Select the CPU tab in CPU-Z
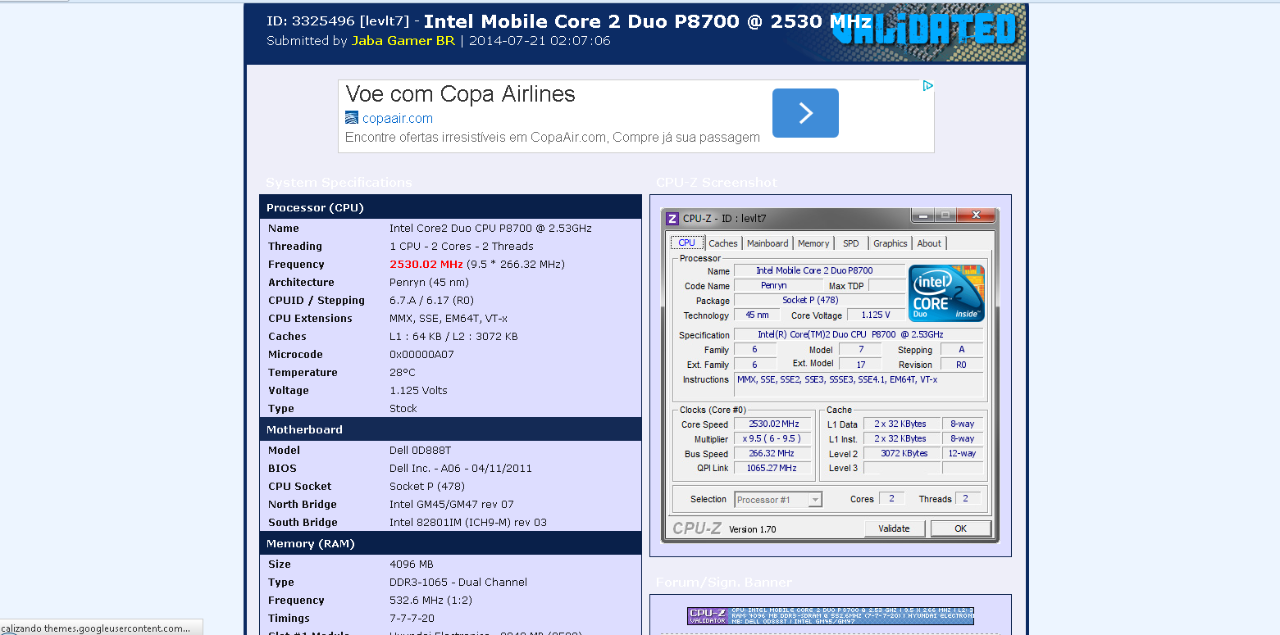 (686, 243)
